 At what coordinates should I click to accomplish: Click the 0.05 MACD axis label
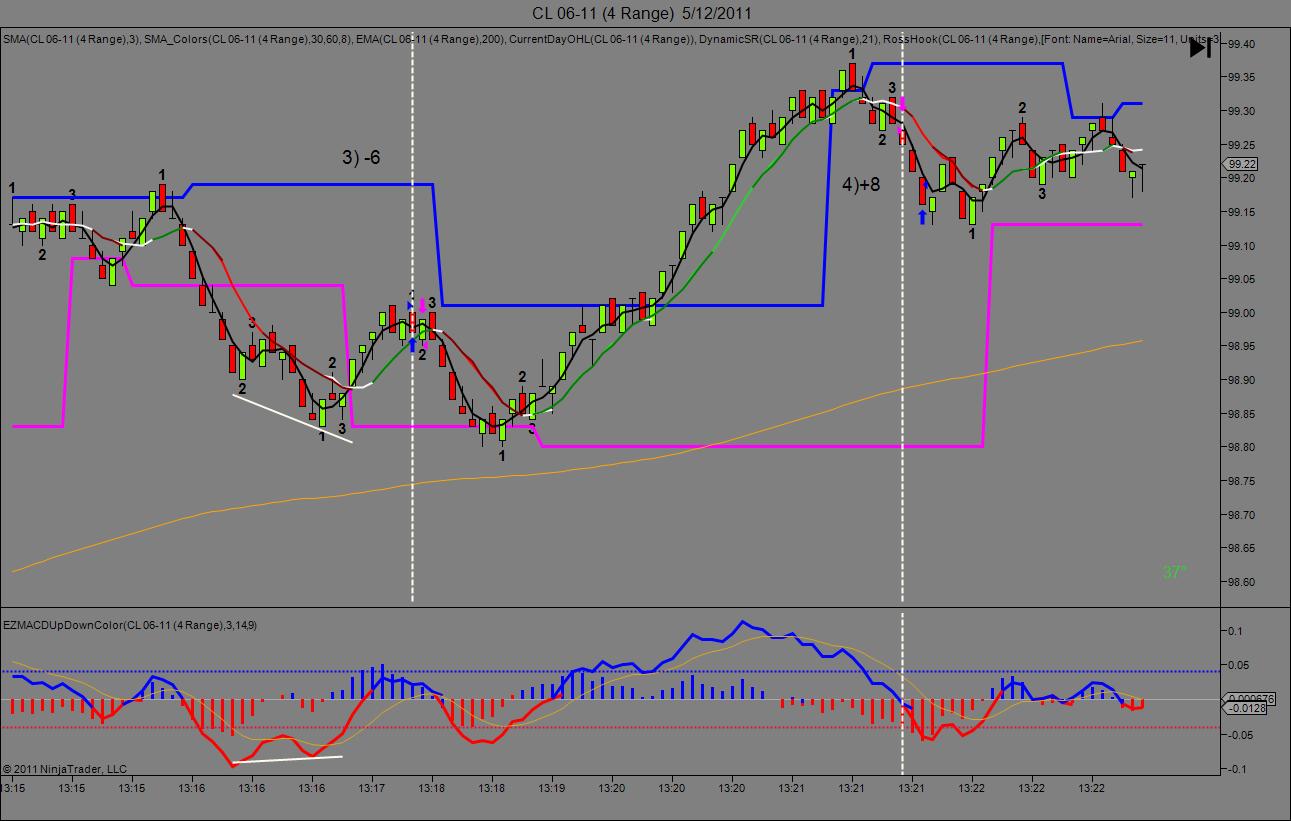pyautogui.click(x=1239, y=666)
